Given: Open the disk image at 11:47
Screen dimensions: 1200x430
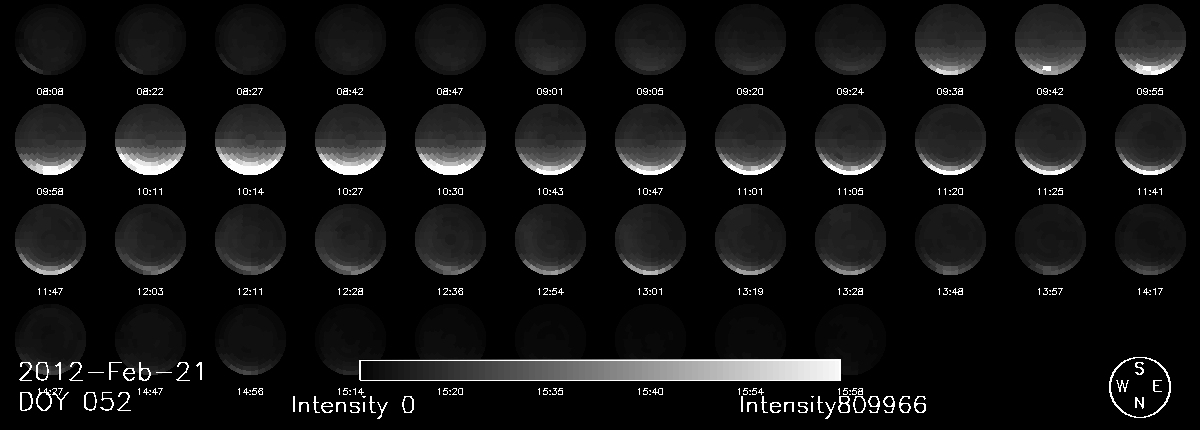Looking at the screenshot, I should (50, 240).
